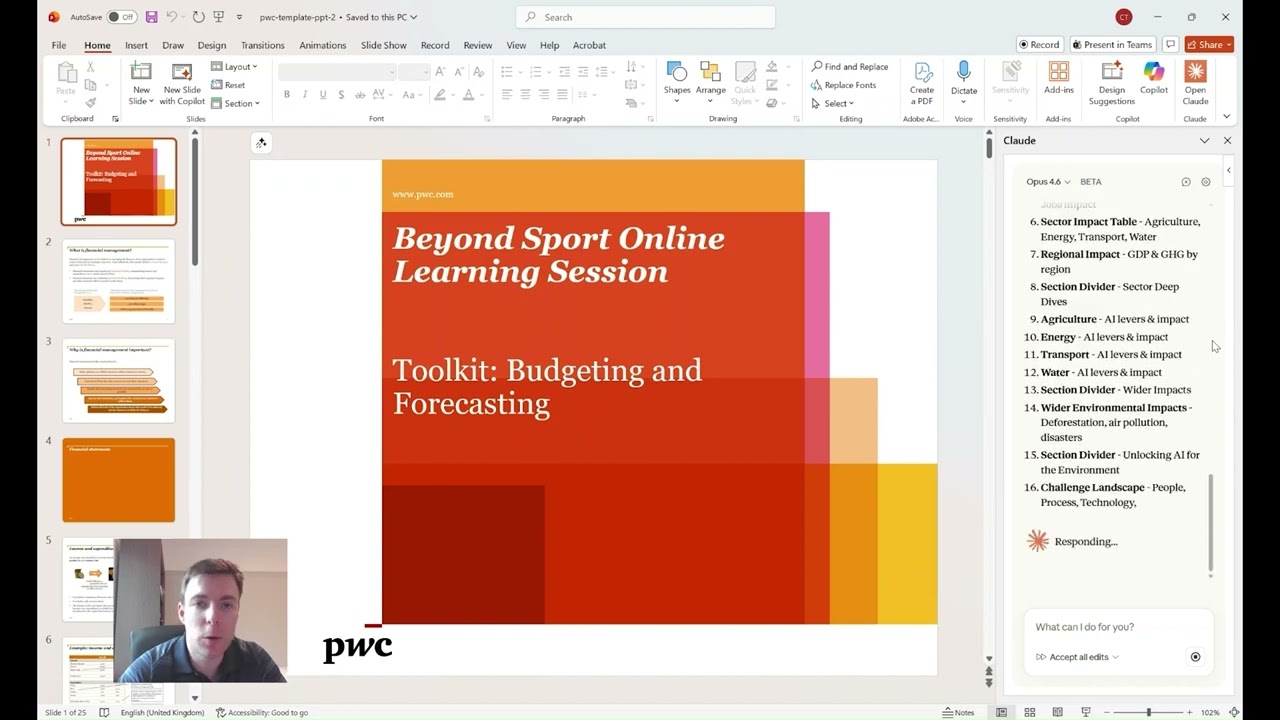Click the Designer sparkle icon on slide

click(x=261, y=143)
